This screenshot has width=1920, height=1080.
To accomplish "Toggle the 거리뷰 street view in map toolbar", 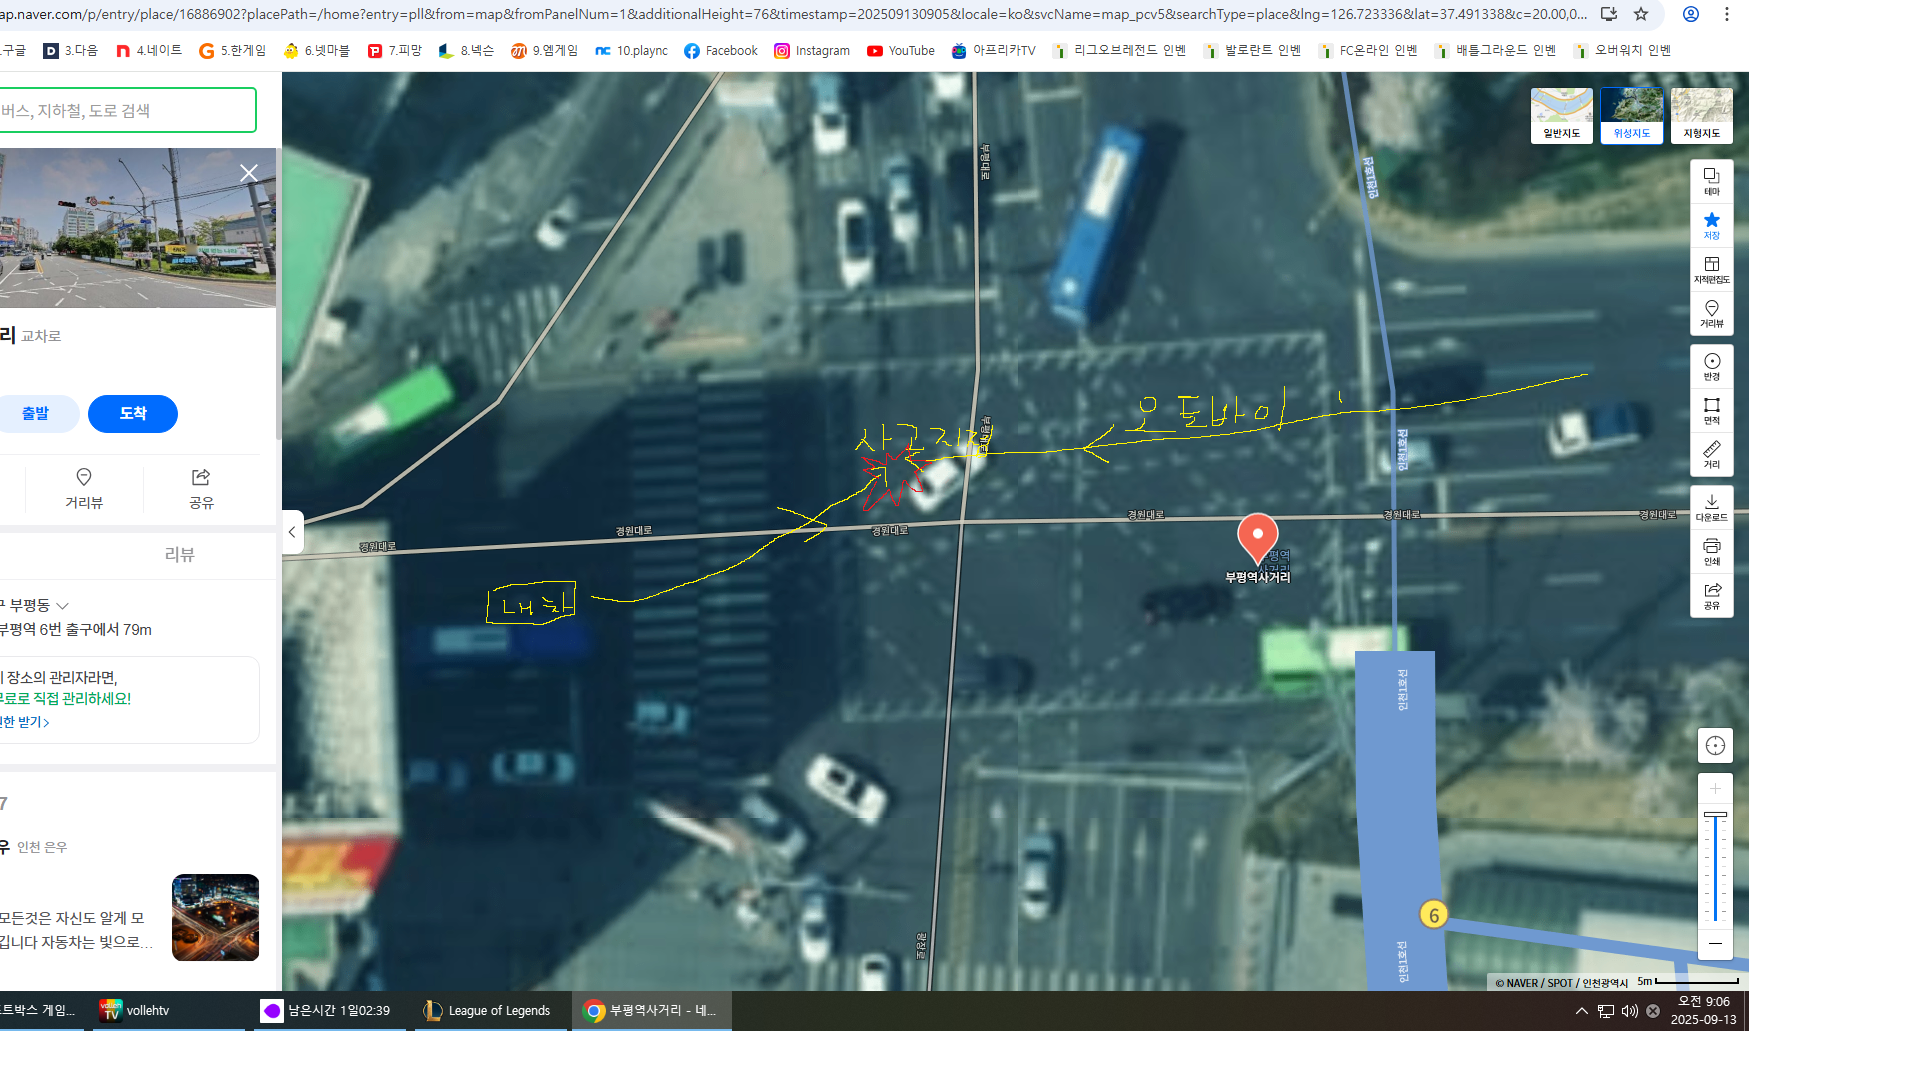I will pos(1711,313).
